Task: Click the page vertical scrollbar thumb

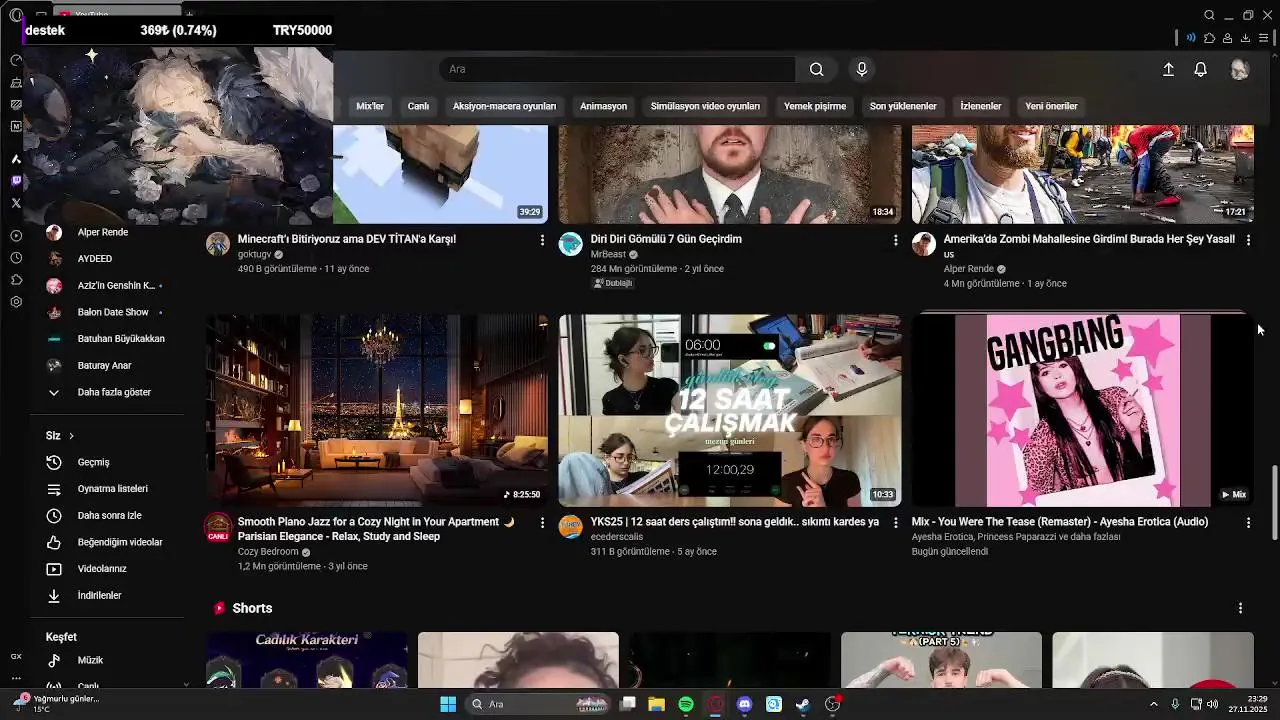Action: (1274, 503)
